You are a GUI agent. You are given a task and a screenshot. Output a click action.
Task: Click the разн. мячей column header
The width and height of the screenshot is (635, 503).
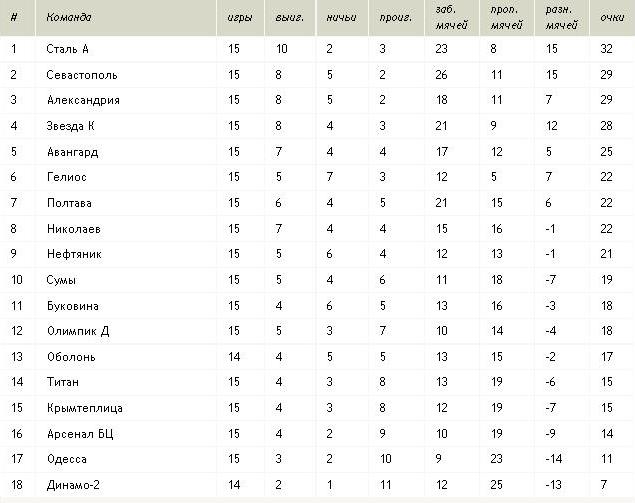click(561, 17)
